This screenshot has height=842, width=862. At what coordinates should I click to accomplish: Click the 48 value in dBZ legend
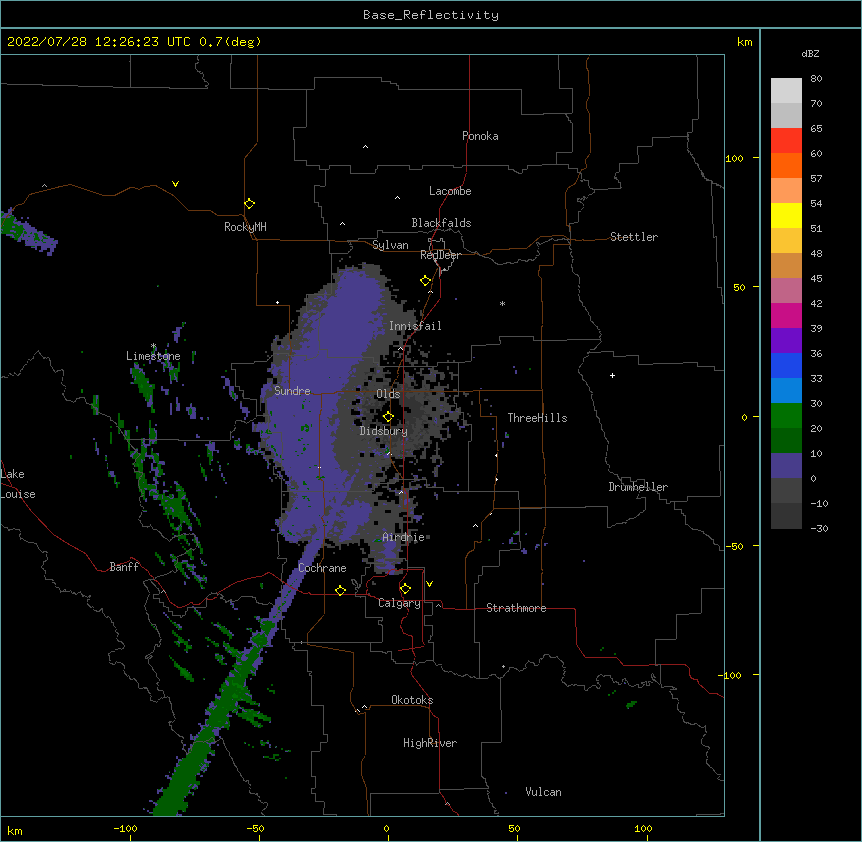(x=816, y=253)
